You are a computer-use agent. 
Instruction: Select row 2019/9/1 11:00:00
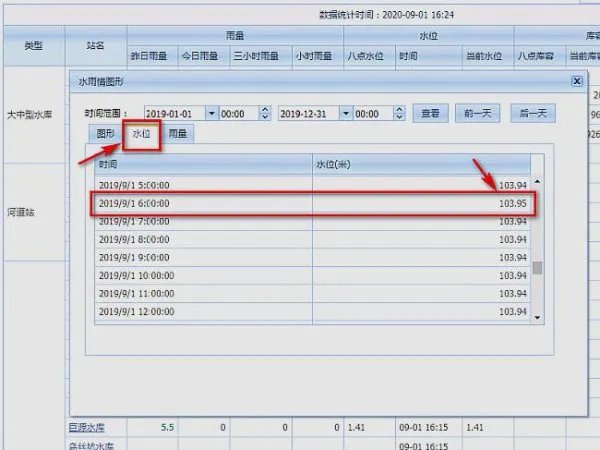pos(312,293)
